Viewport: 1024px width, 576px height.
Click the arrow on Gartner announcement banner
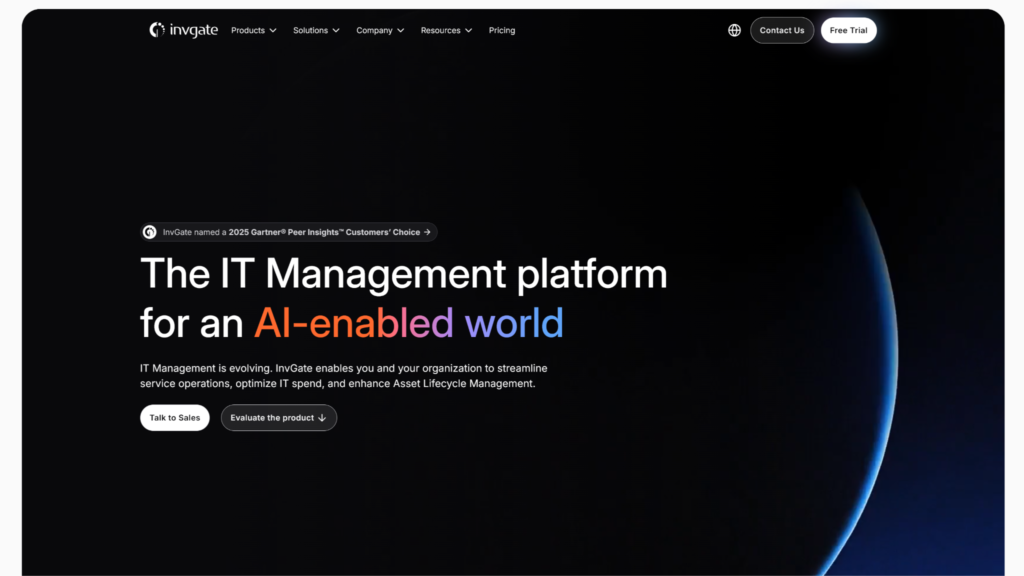(427, 232)
